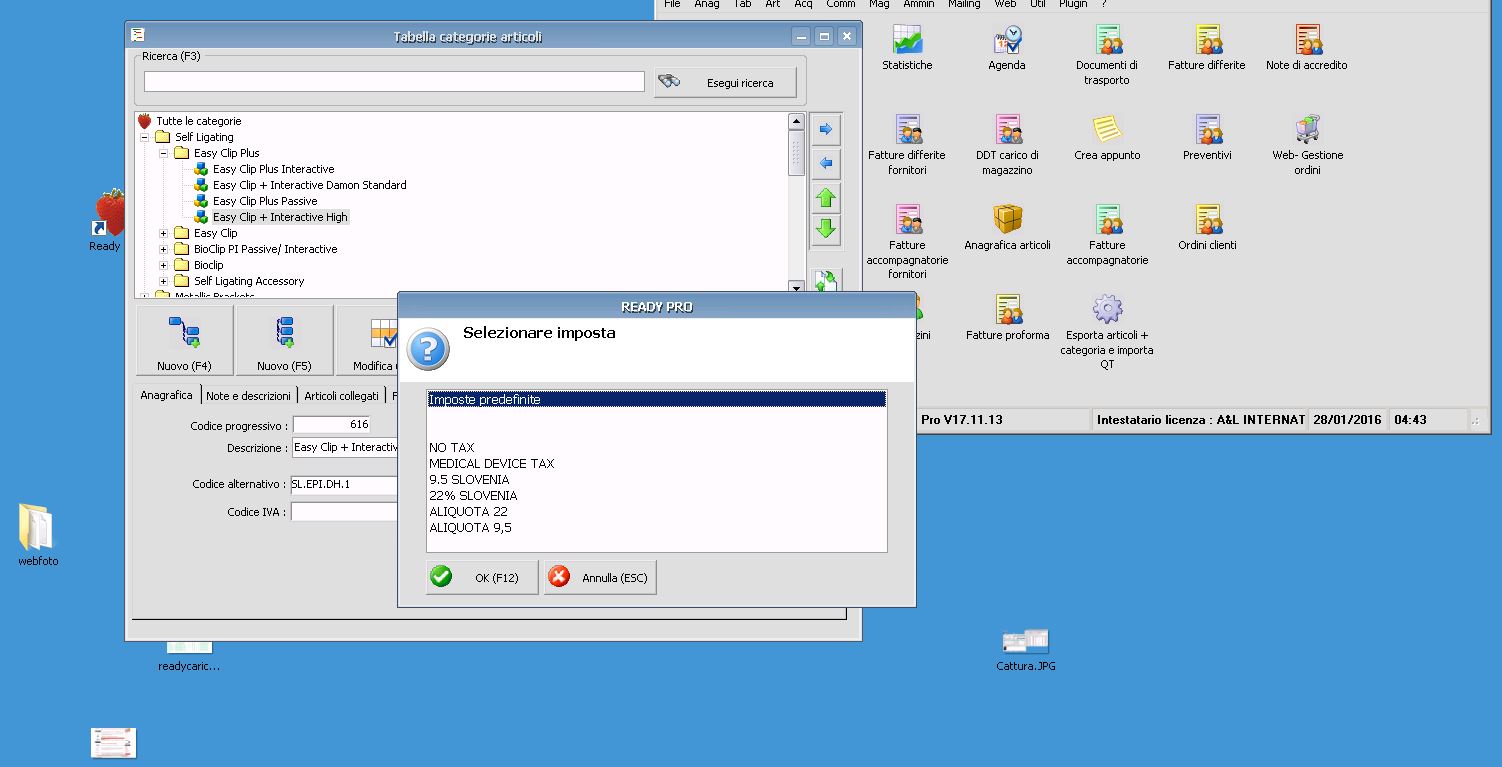Open Web- Gestione ordini
This screenshot has height=767, width=1502.
click(x=1307, y=145)
